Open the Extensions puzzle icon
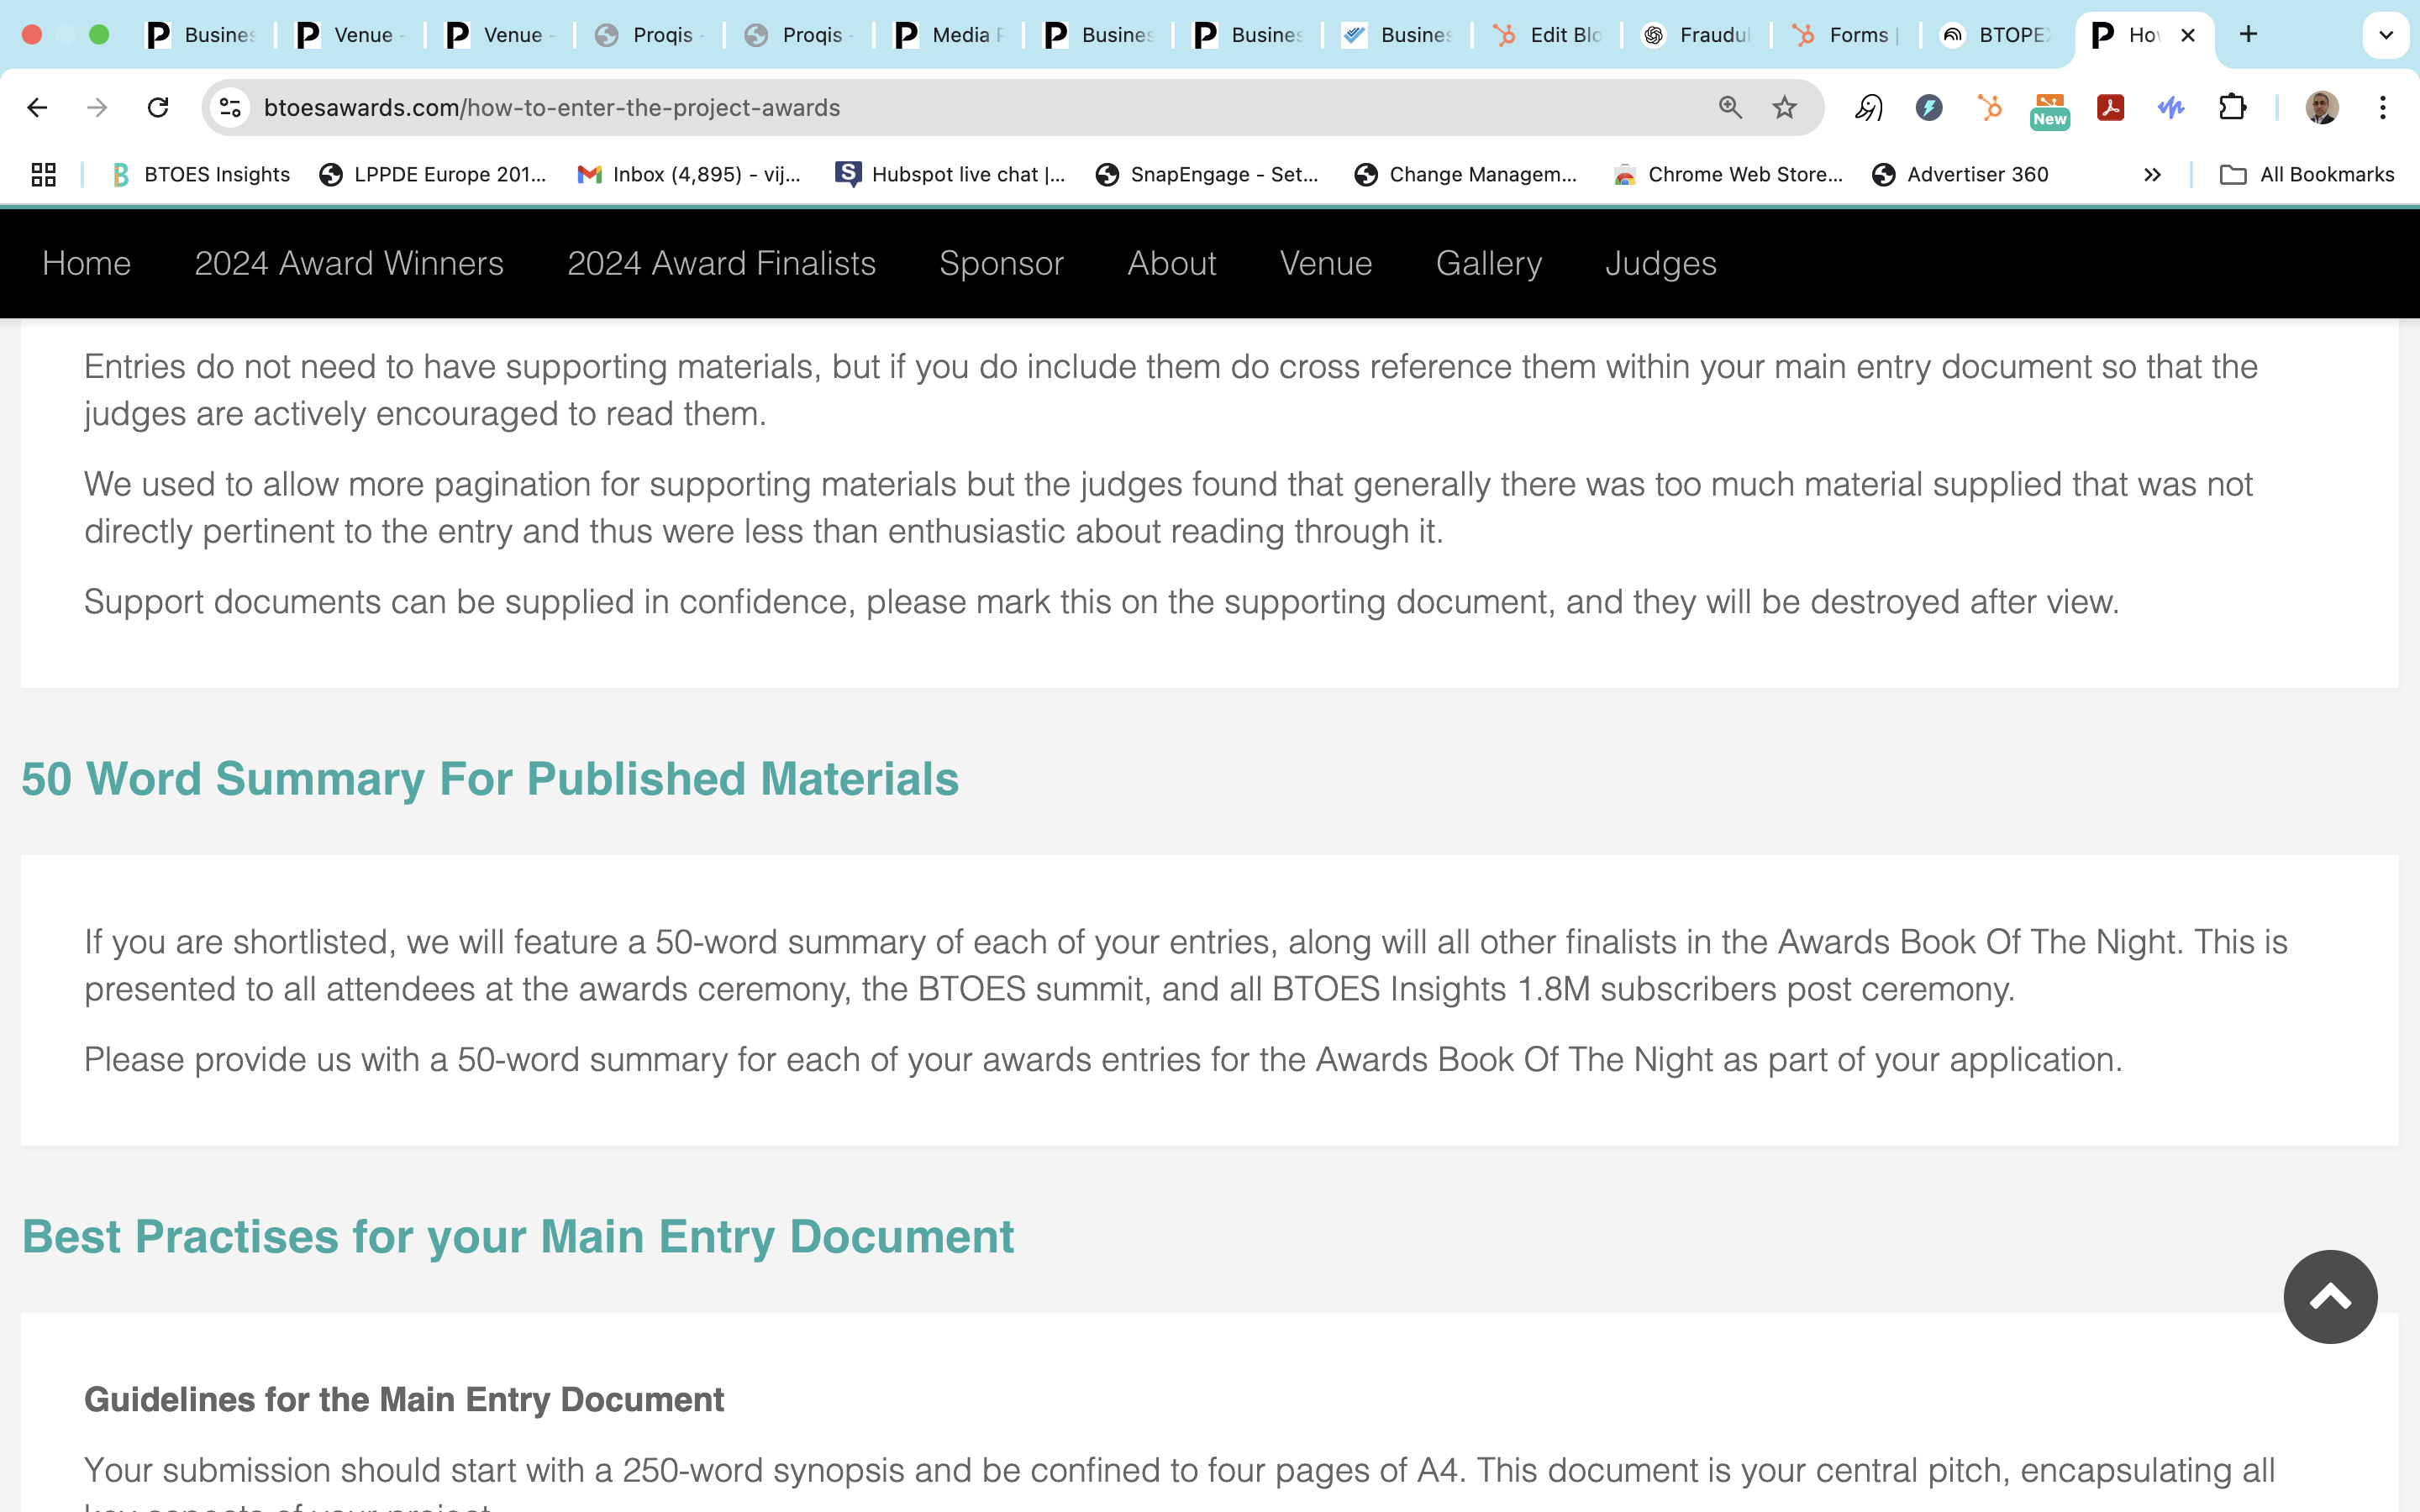 [x=2232, y=107]
